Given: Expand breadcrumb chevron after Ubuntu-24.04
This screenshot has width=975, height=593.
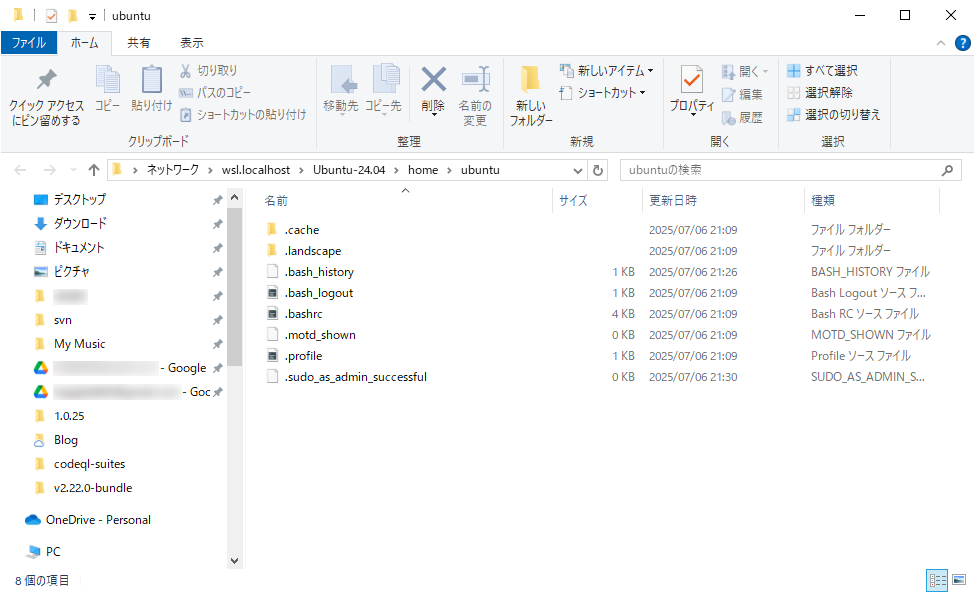Looking at the screenshot, I should pyautogui.click(x=397, y=170).
